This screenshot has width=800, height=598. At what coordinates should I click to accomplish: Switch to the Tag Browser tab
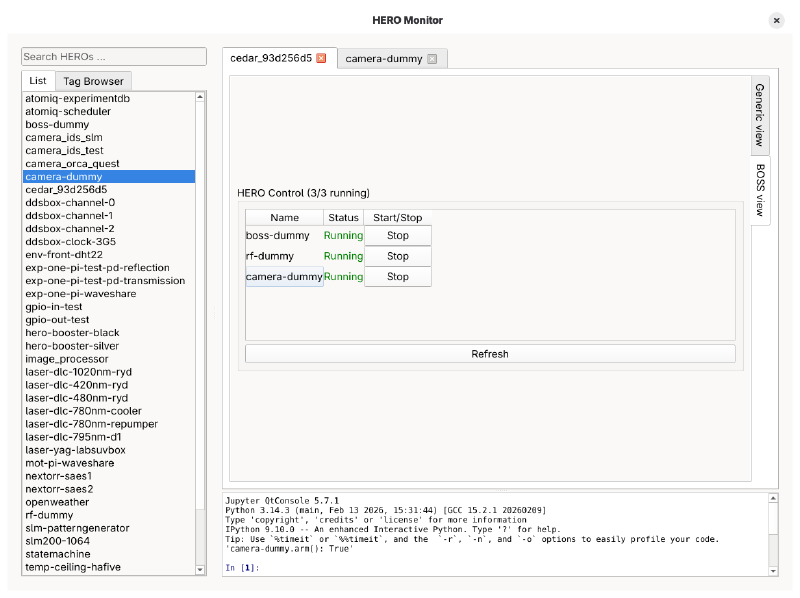[x=93, y=81]
